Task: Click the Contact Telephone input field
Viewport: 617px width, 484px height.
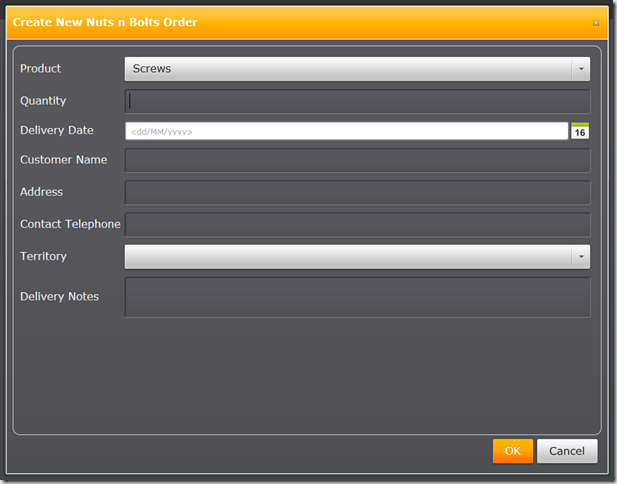Action: 357,225
